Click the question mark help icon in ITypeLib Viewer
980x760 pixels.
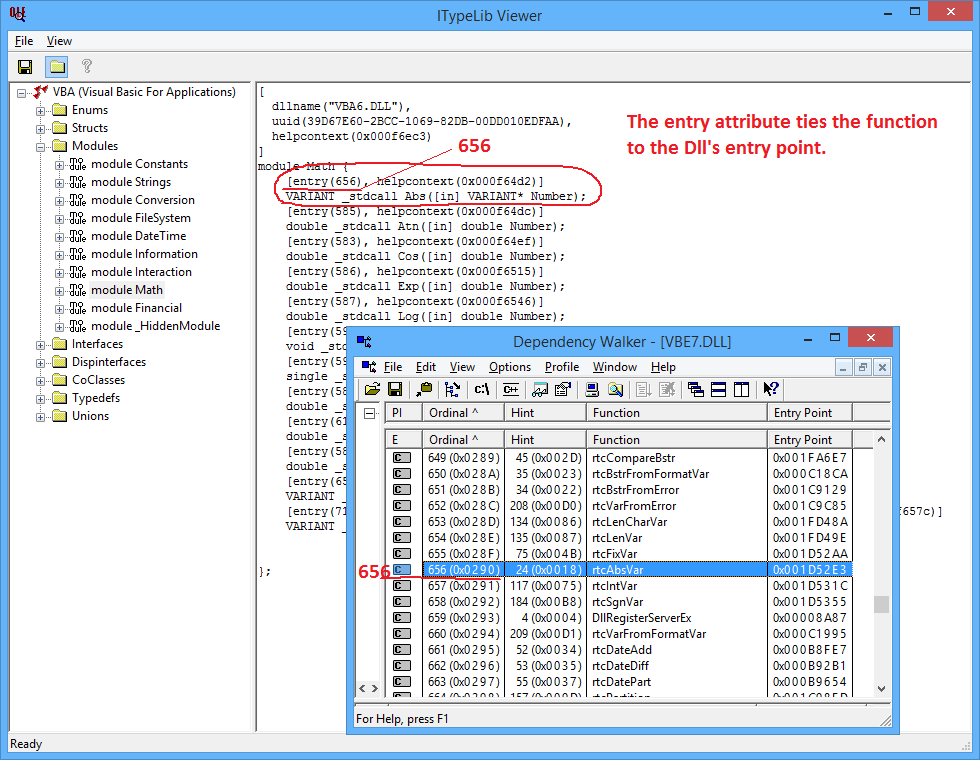pos(87,66)
